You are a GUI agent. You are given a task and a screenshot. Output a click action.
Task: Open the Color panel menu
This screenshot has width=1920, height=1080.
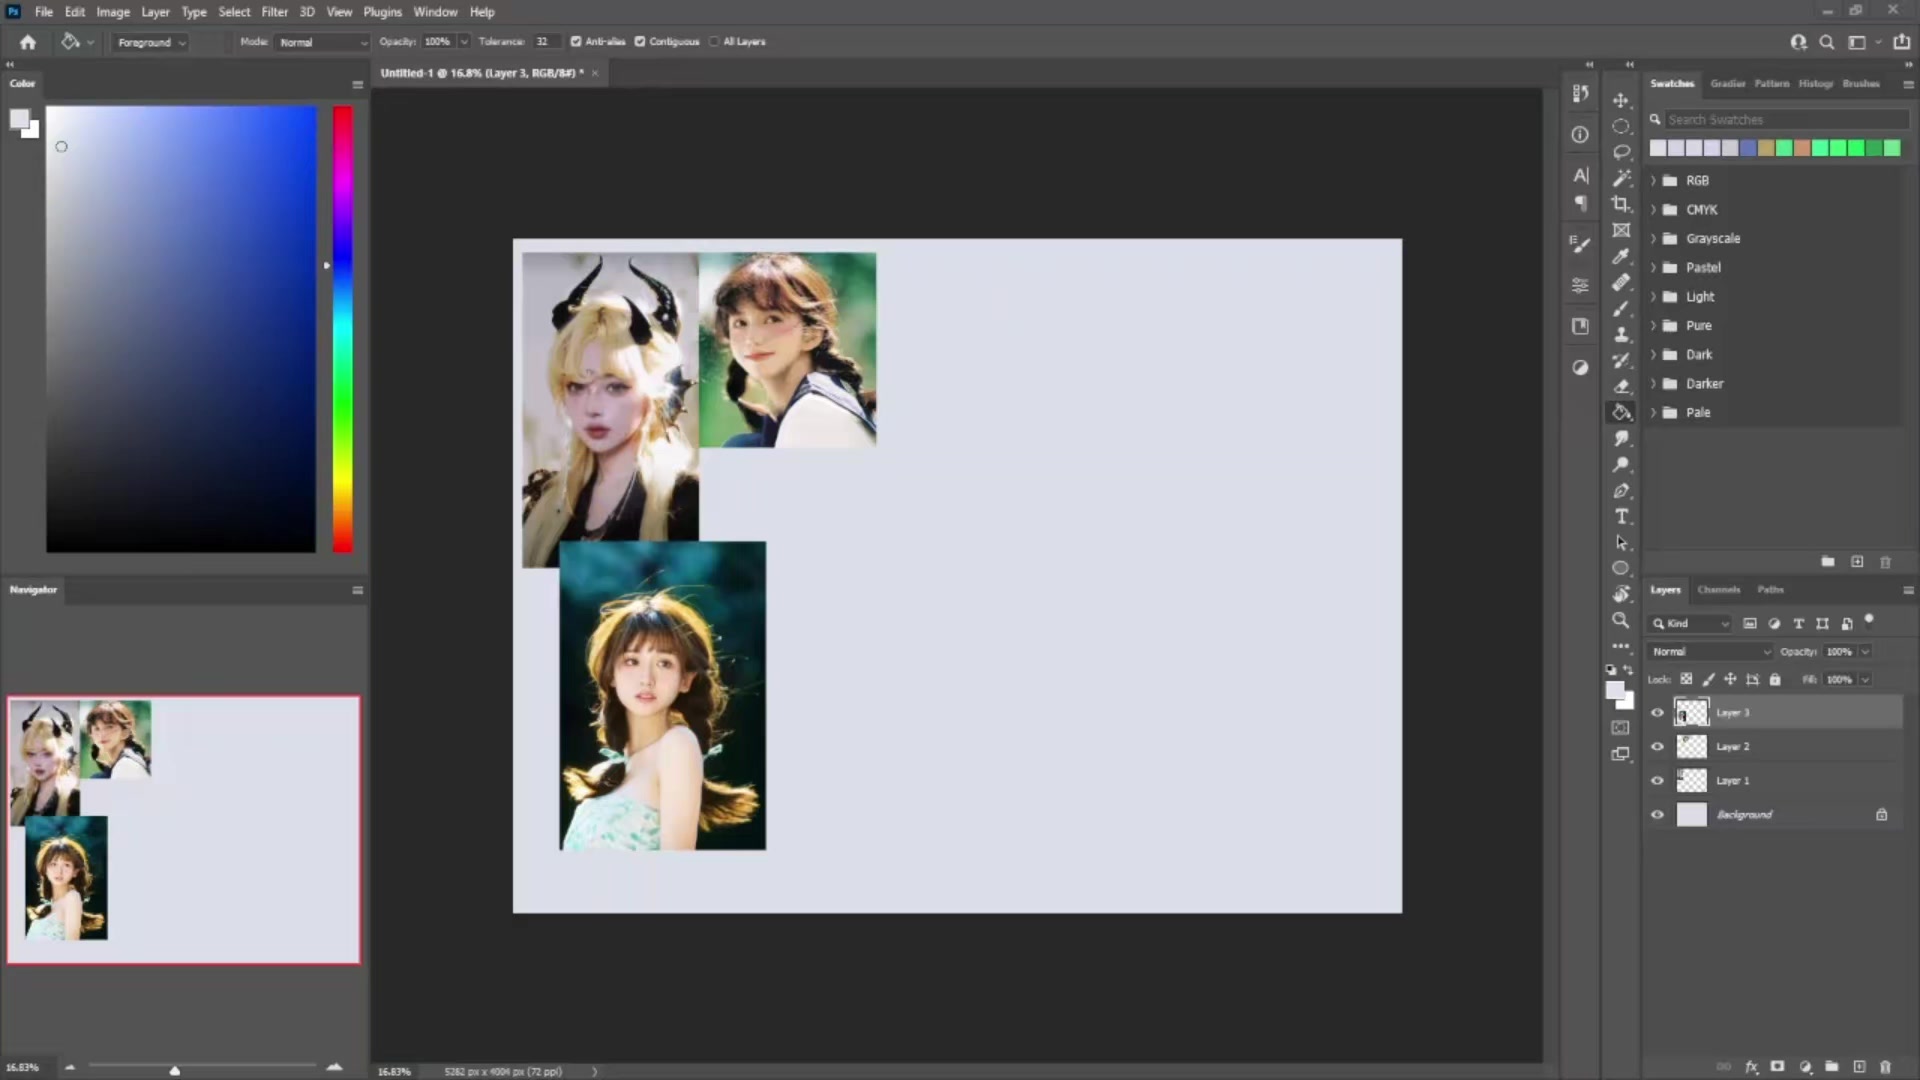point(357,84)
